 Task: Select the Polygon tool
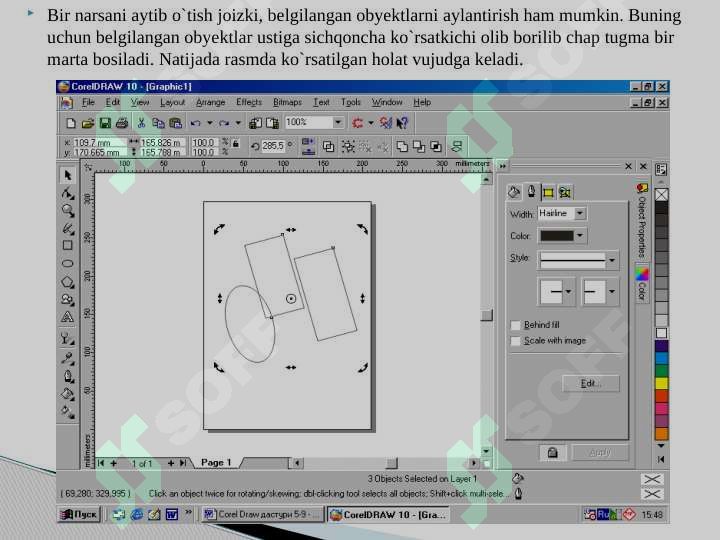pos(68,282)
